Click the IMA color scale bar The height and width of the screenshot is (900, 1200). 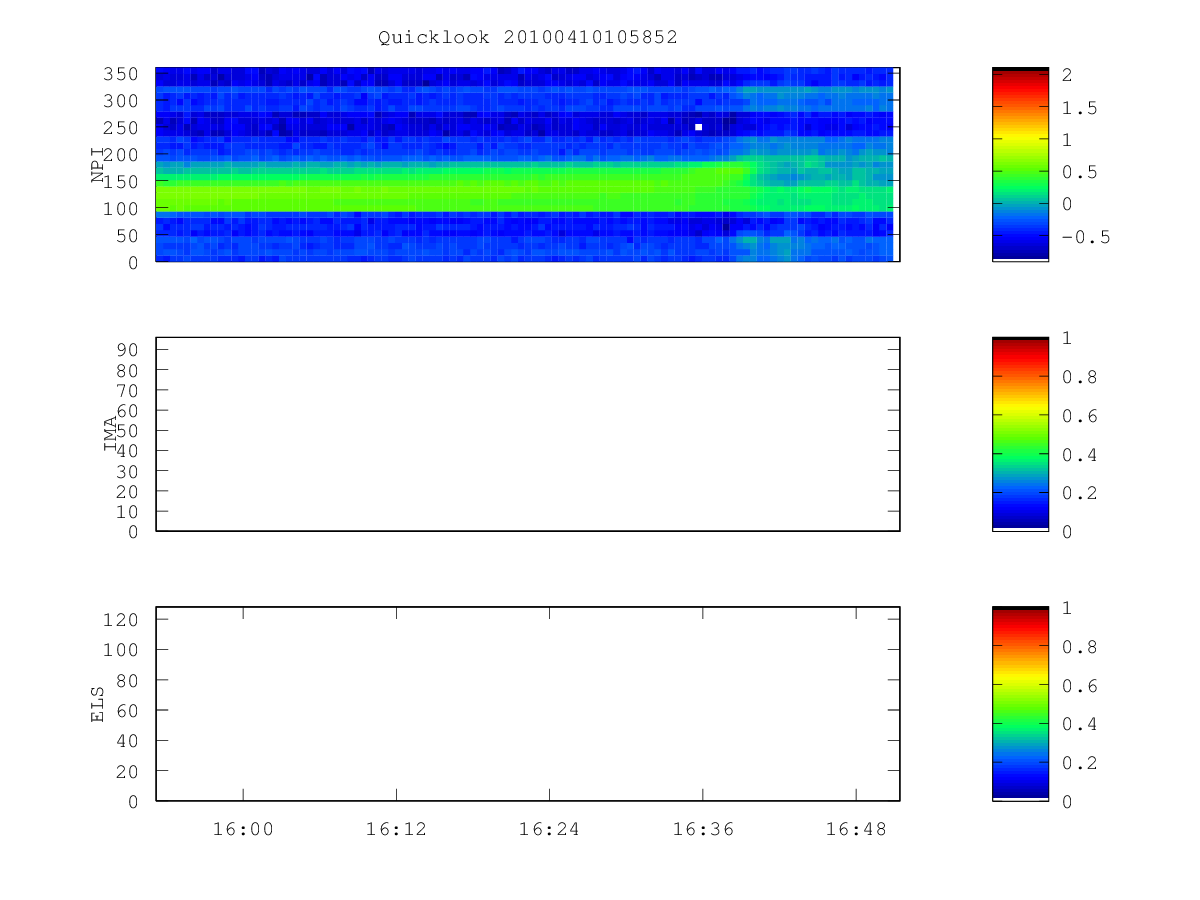click(x=1020, y=434)
